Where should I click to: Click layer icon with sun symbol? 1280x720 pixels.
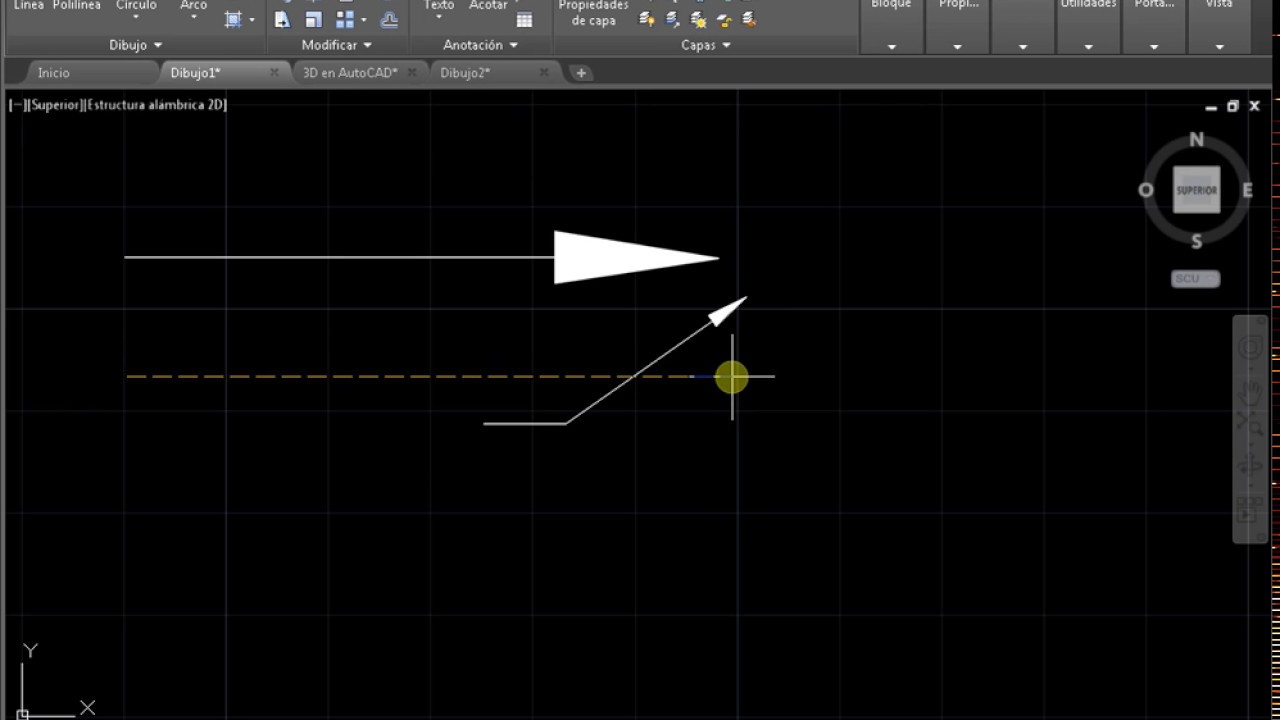698,20
